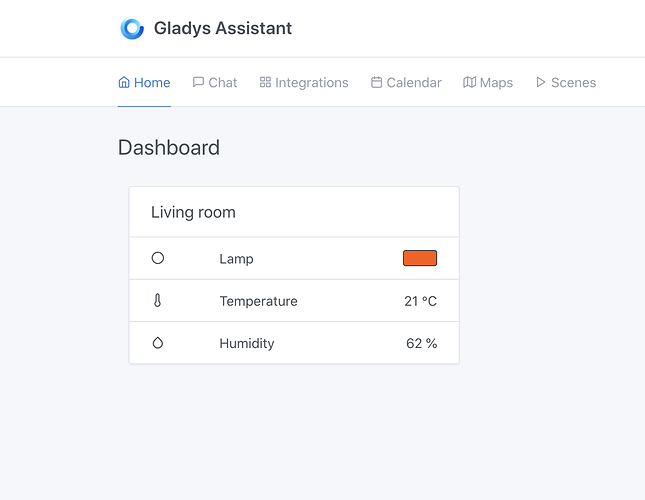Click the Scenes play triangle icon

541,82
